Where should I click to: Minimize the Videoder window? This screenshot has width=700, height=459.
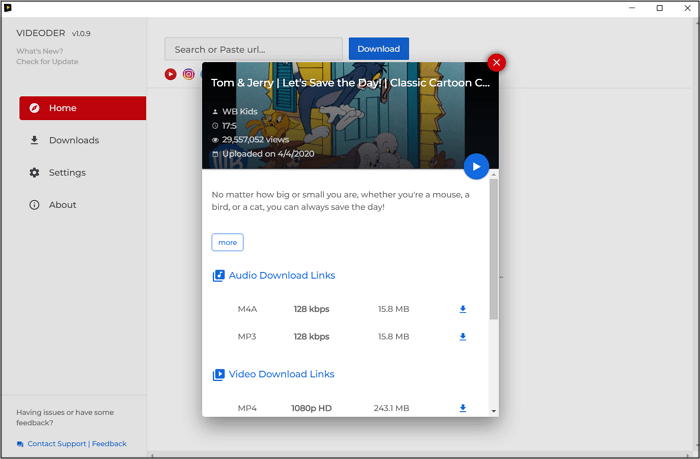(632, 8)
